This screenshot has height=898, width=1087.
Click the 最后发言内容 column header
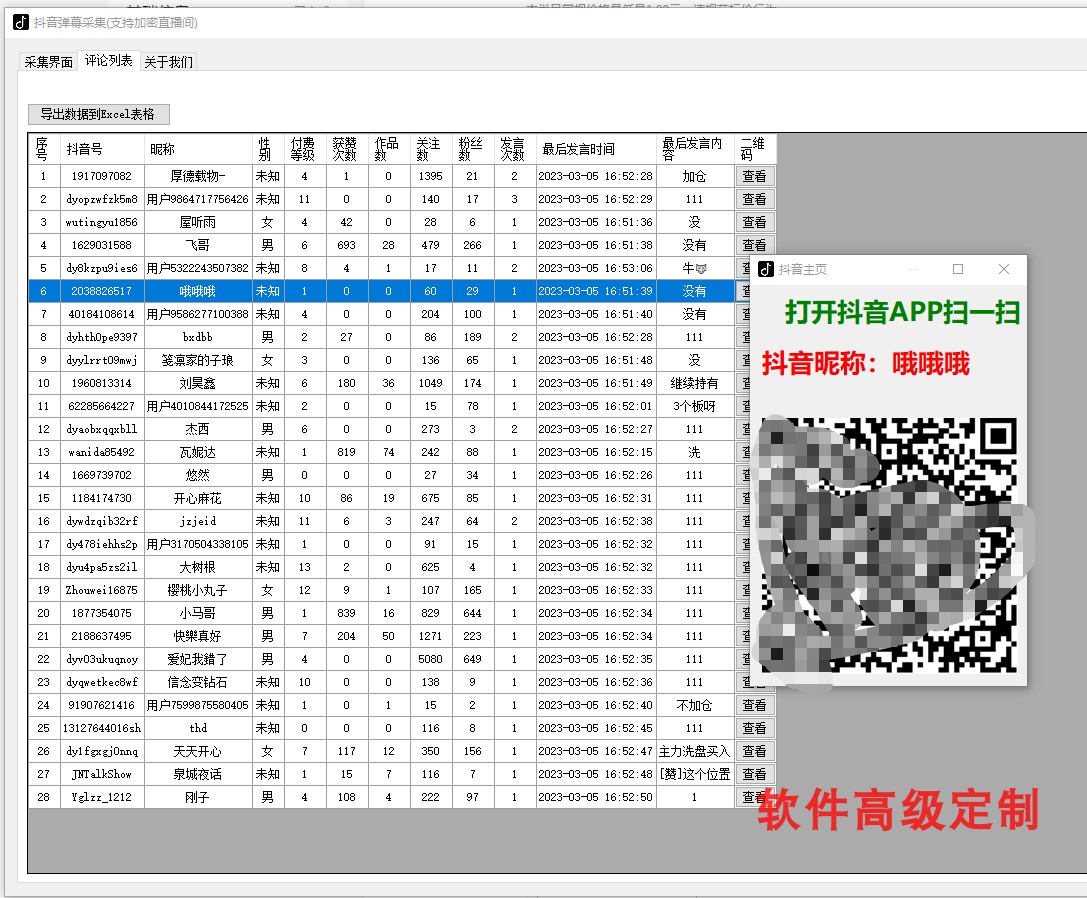[695, 149]
